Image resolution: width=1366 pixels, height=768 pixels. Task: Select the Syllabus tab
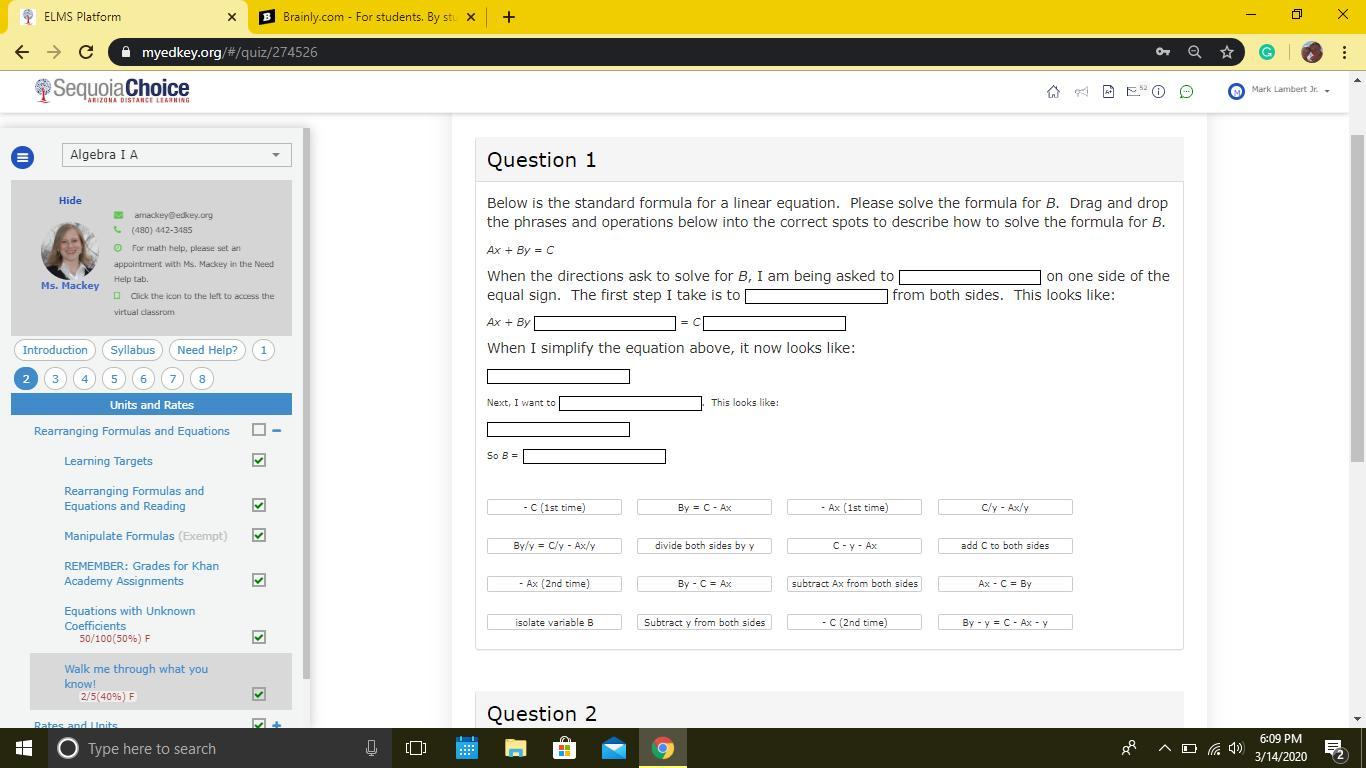tap(132, 350)
